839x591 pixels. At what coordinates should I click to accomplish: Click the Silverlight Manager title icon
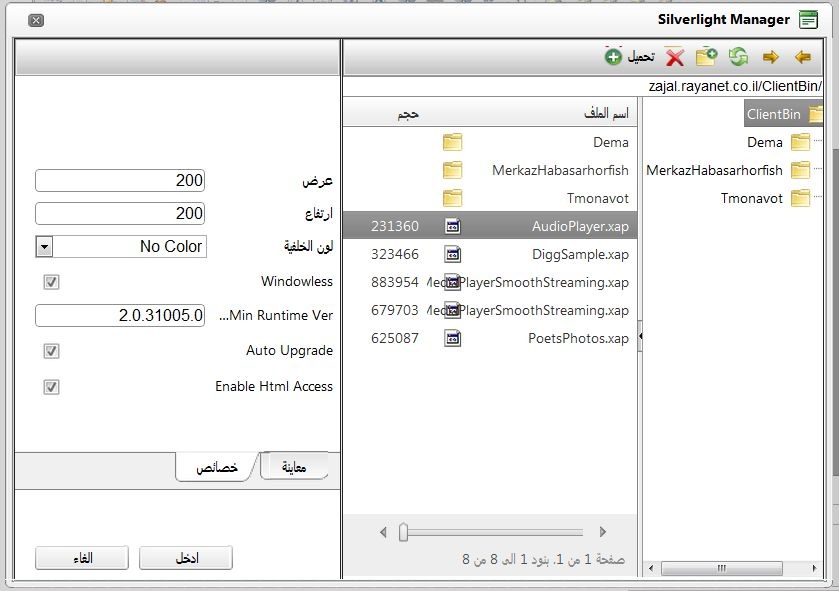809,20
